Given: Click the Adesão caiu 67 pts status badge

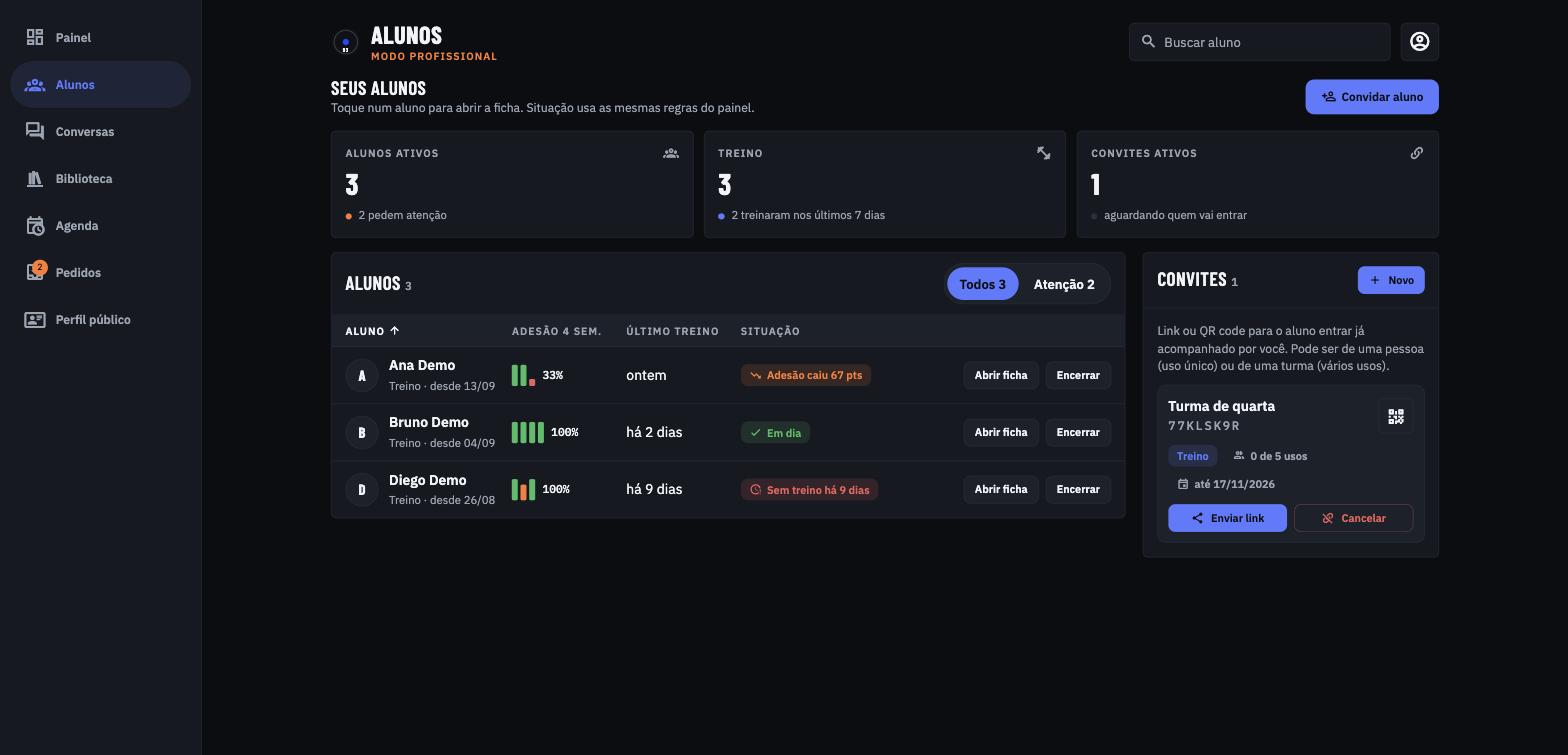Looking at the screenshot, I should pyautogui.click(x=806, y=375).
